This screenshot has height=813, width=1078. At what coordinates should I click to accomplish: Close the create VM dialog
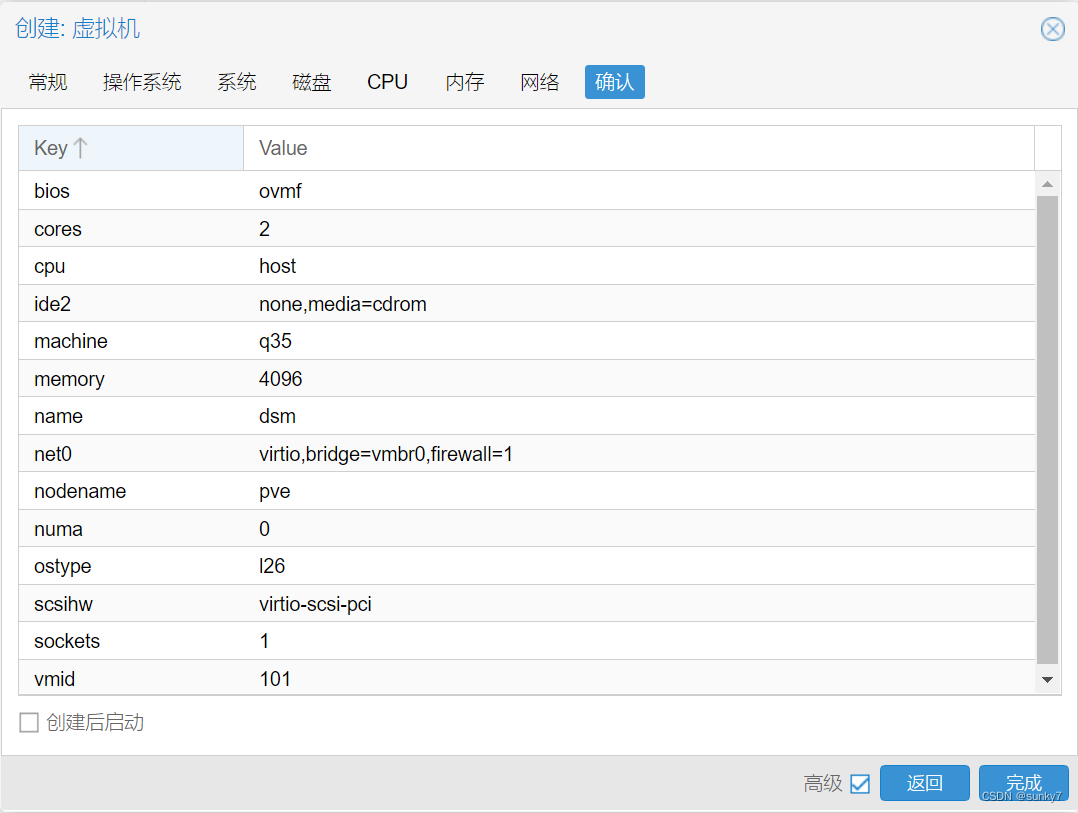(x=1053, y=29)
